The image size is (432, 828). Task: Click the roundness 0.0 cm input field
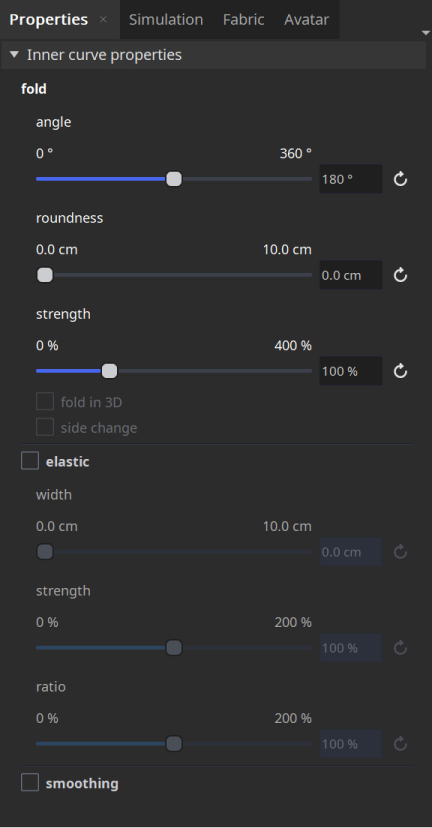pos(351,275)
